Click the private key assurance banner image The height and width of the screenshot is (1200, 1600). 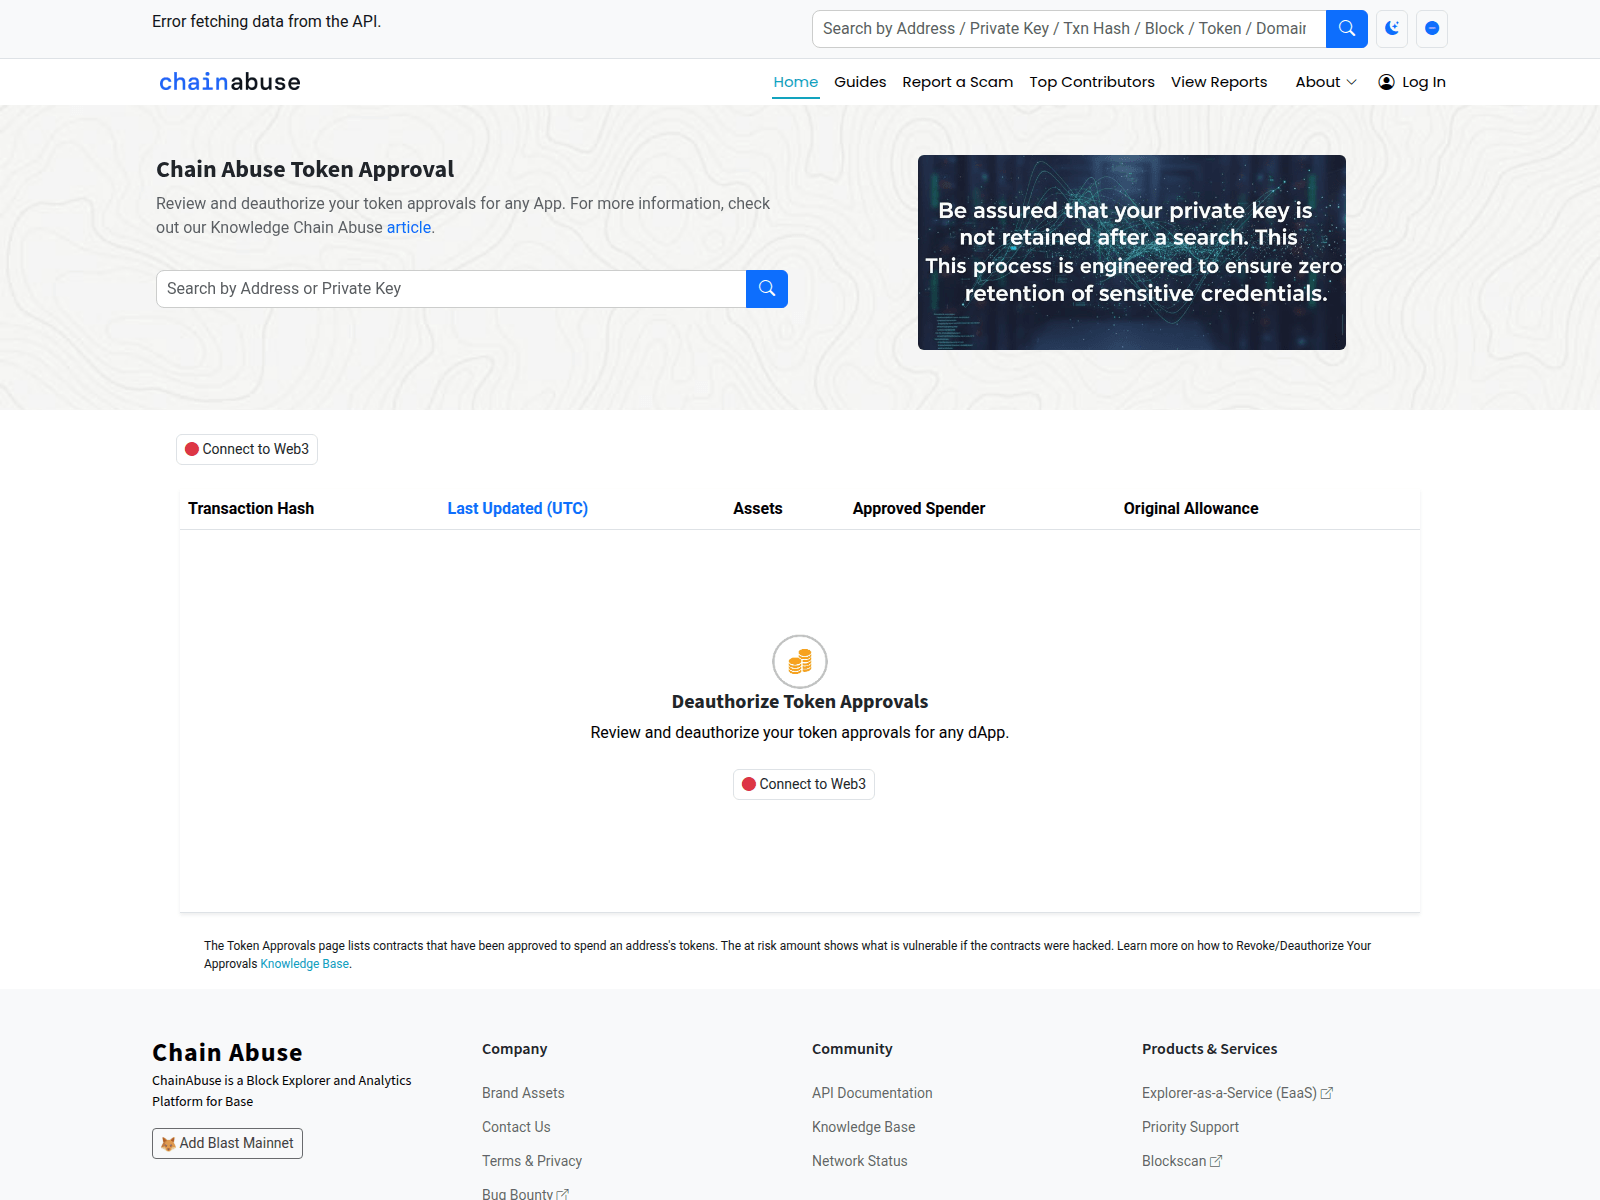point(1132,252)
